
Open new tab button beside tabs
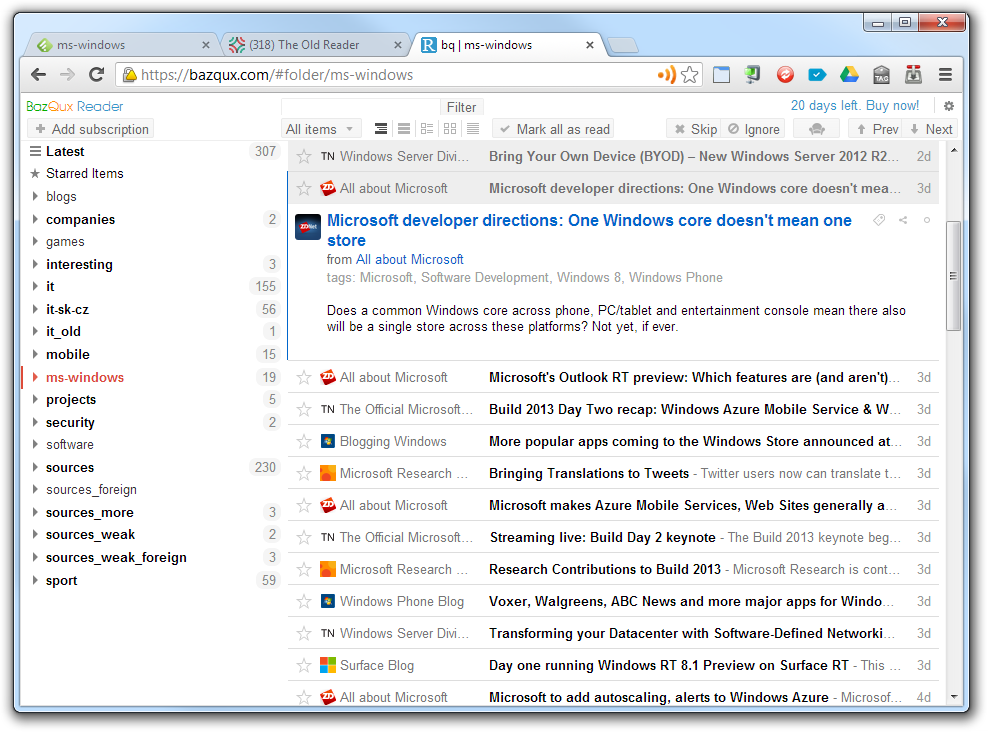pos(623,45)
